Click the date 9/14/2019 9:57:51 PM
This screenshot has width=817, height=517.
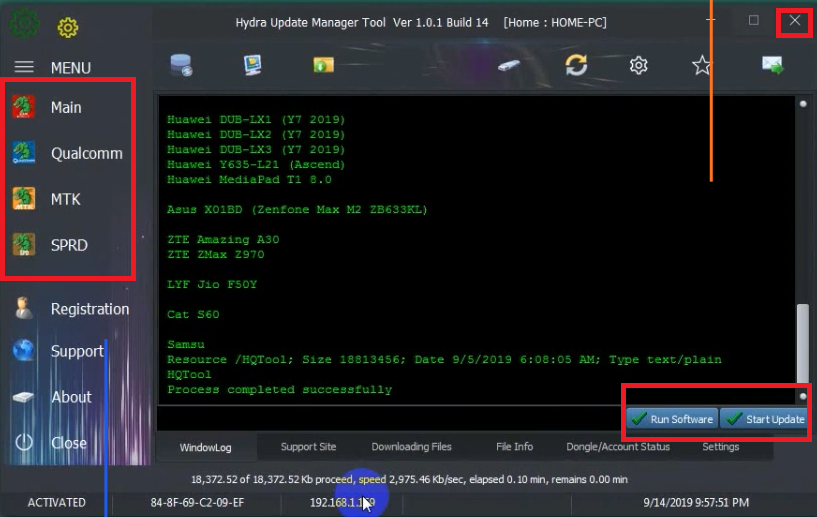[x=696, y=502]
